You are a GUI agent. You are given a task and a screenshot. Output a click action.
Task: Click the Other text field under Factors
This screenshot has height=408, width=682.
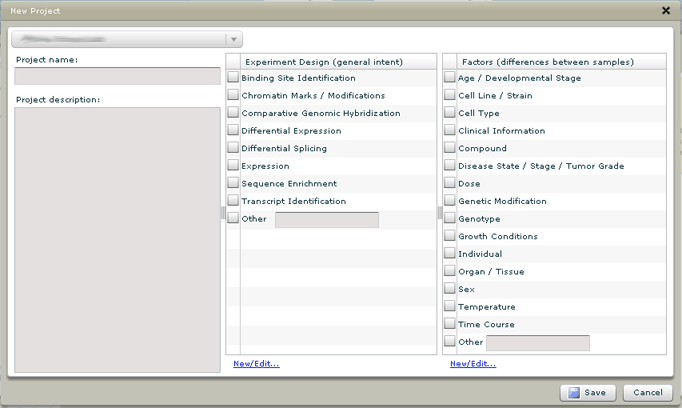[x=538, y=343]
